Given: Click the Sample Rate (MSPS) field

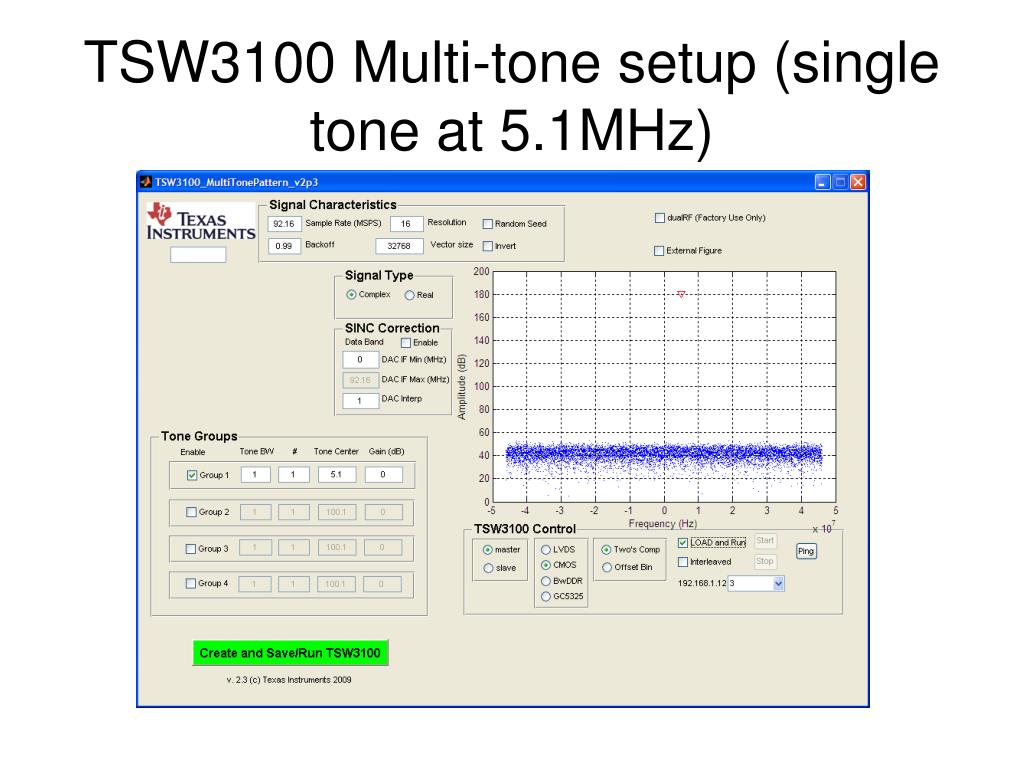Looking at the screenshot, I should click(x=284, y=224).
